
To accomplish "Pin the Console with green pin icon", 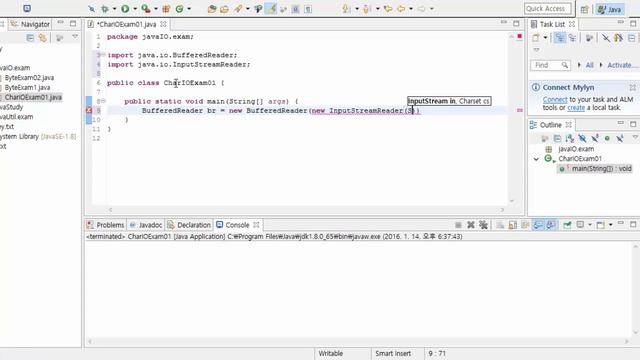I will tap(567, 225).
